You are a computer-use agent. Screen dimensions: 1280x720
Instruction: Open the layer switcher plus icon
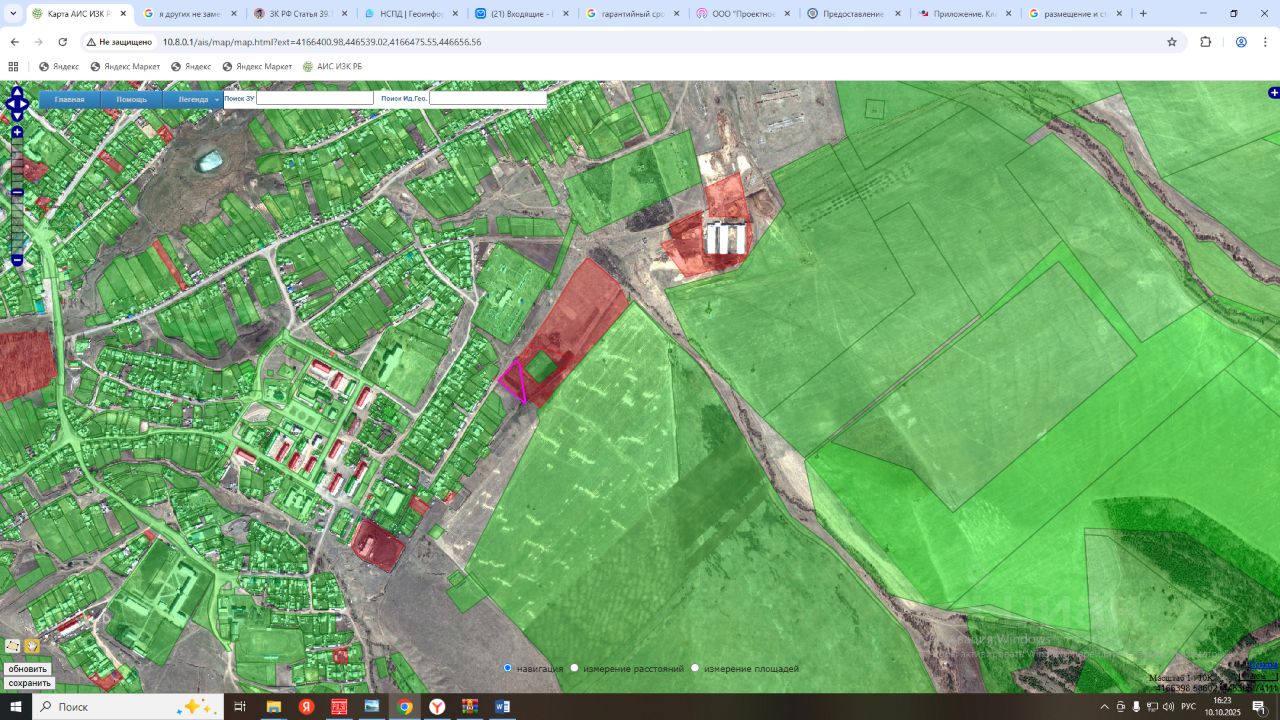pyautogui.click(x=1273, y=93)
